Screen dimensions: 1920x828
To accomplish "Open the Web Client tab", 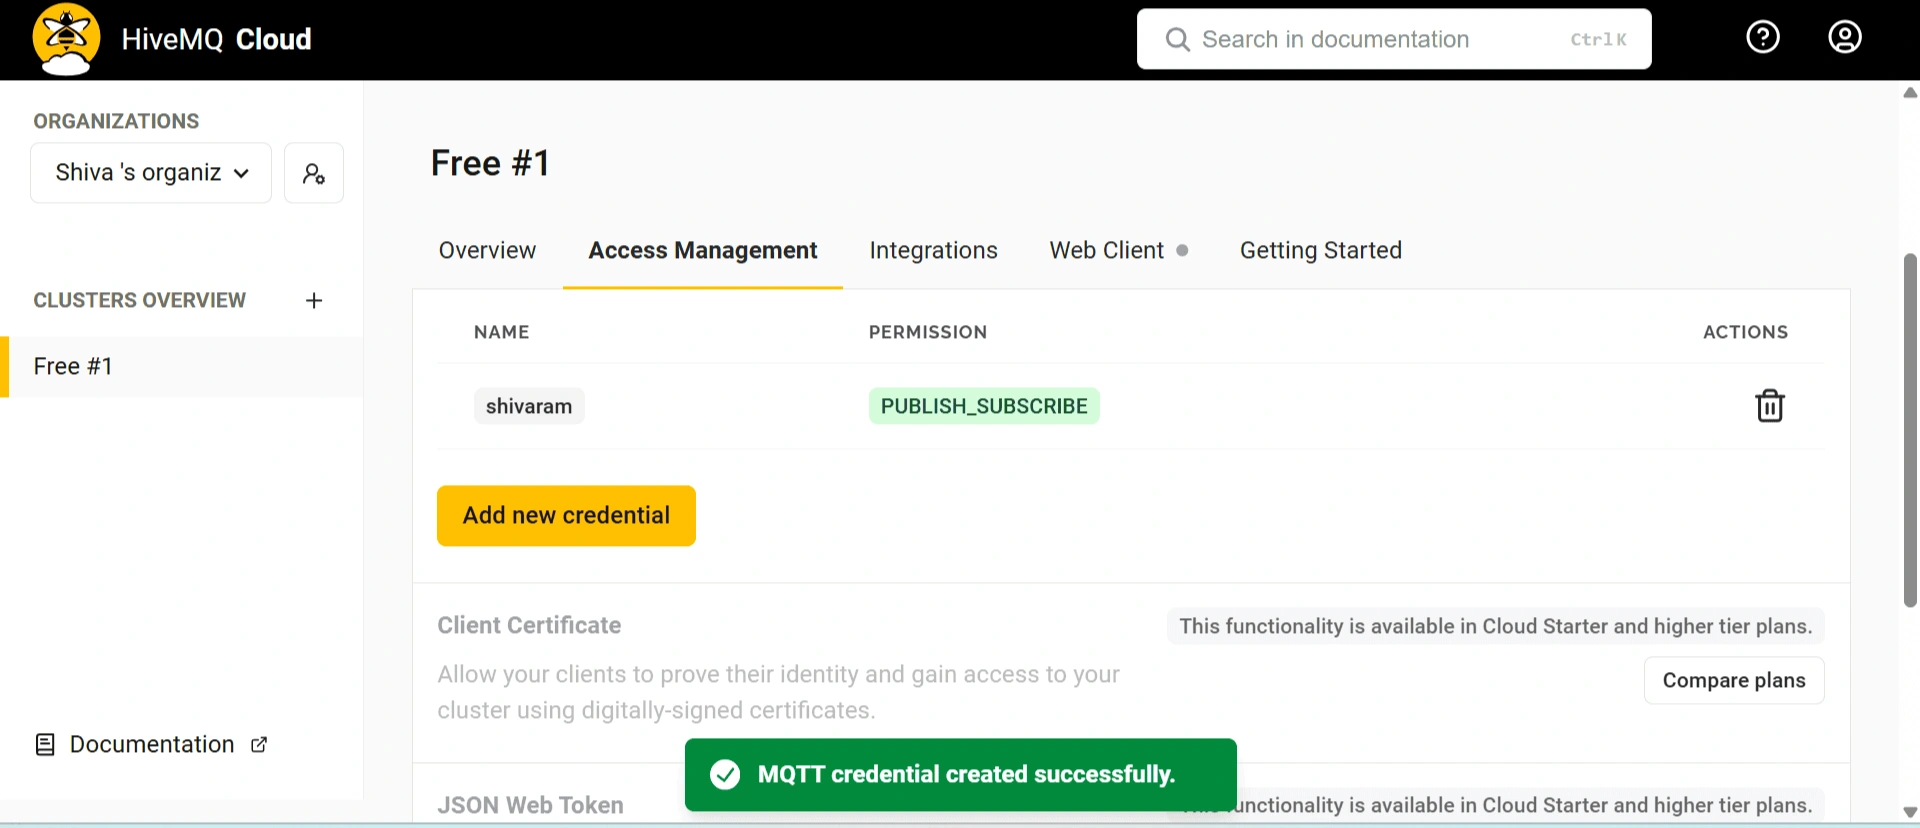I will click(1106, 250).
